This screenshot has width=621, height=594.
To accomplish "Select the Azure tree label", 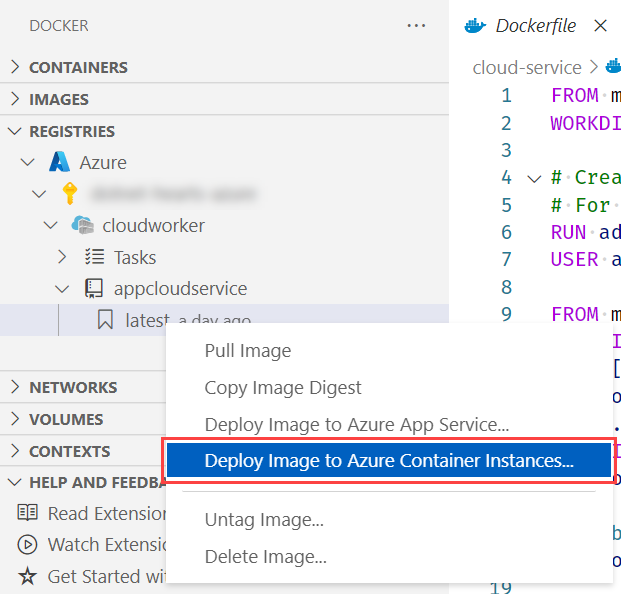I will (103, 162).
